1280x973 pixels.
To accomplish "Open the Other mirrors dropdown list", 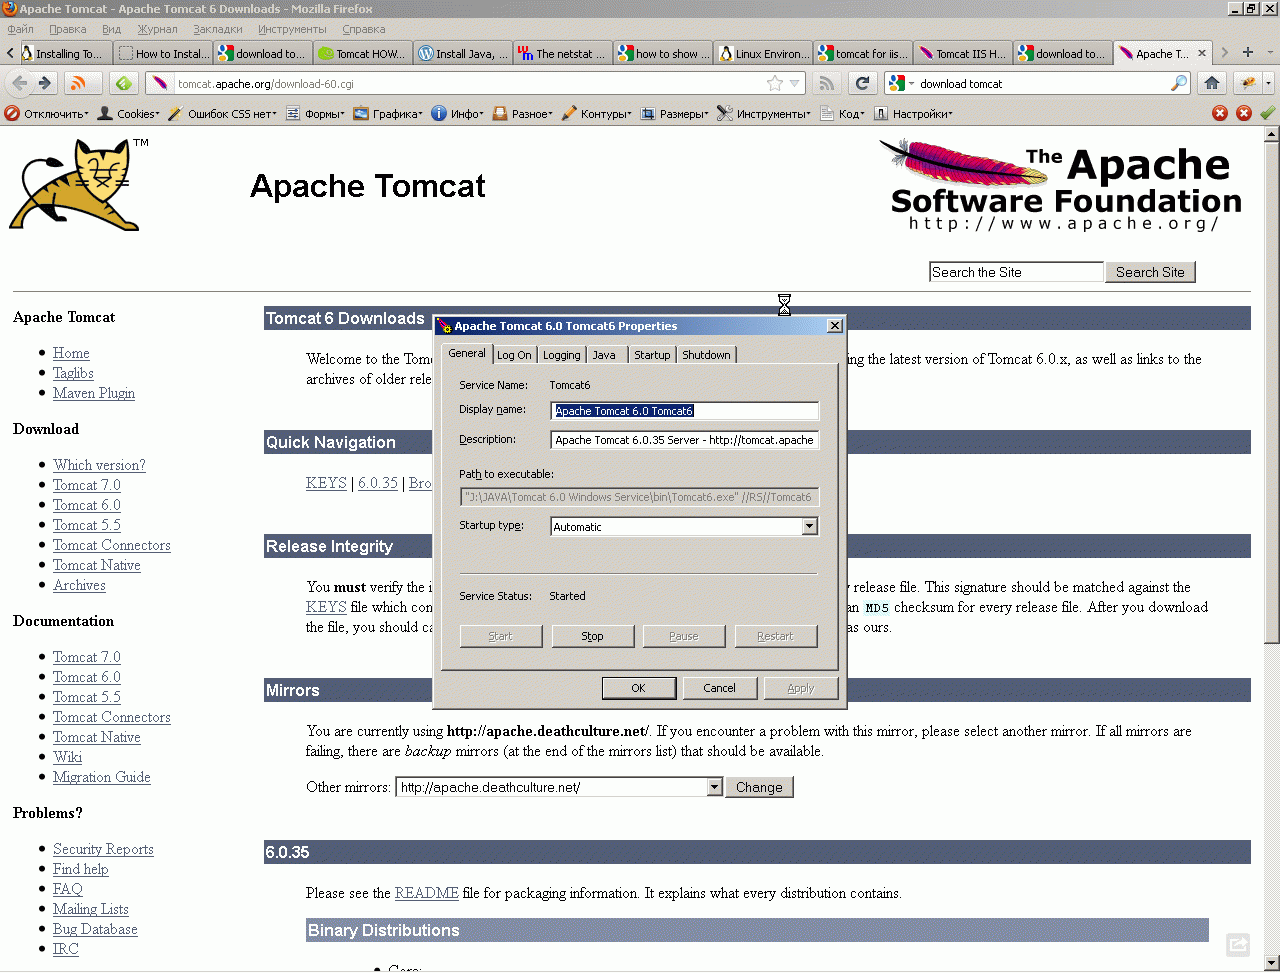I will [714, 787].
